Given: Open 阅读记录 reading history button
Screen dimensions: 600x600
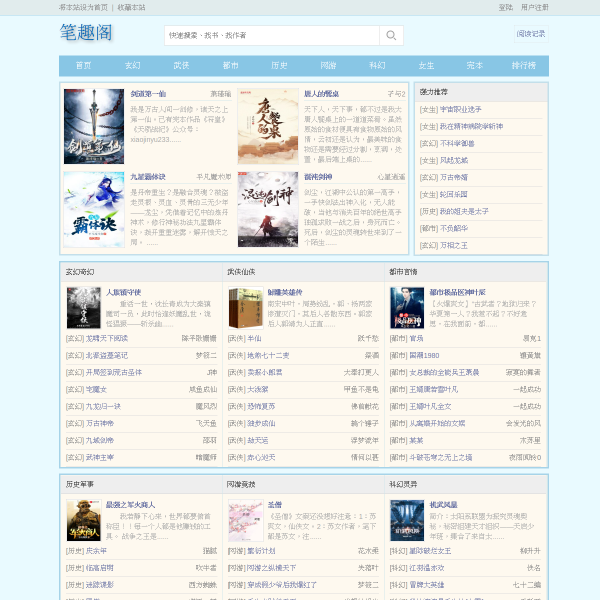Looking at the screenshot, I should coord(531,34).
